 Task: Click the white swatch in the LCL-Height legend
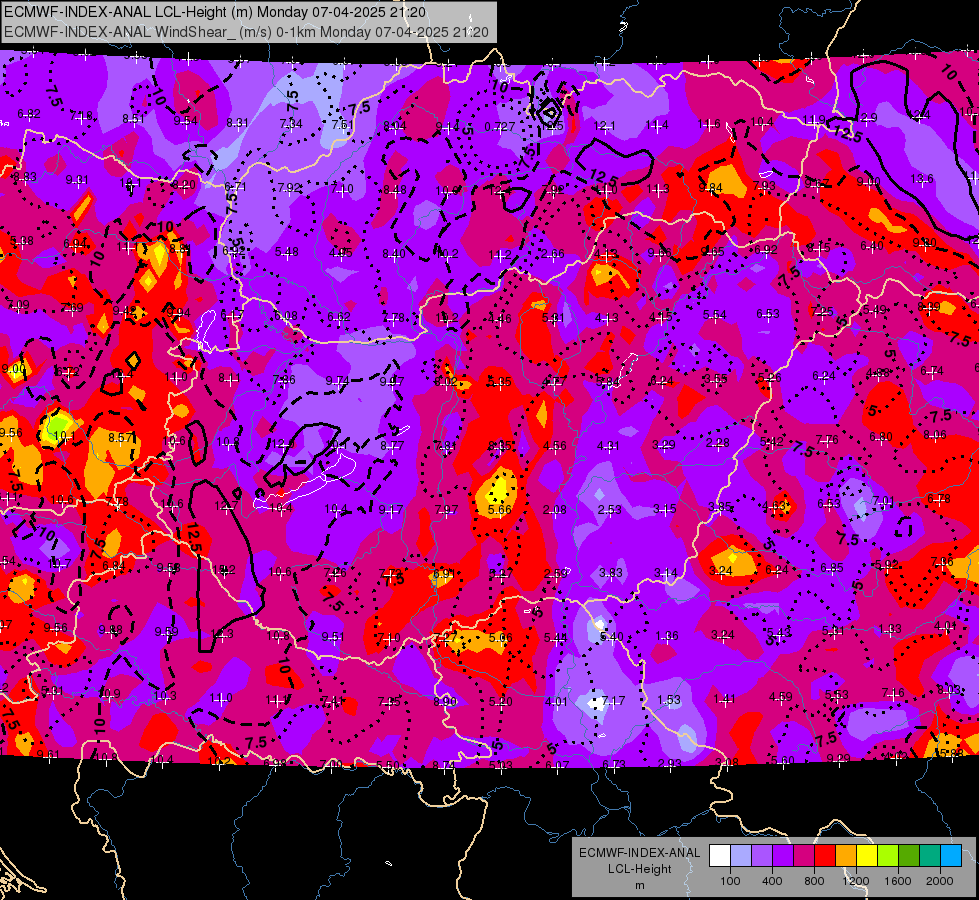tap(720, 856)
